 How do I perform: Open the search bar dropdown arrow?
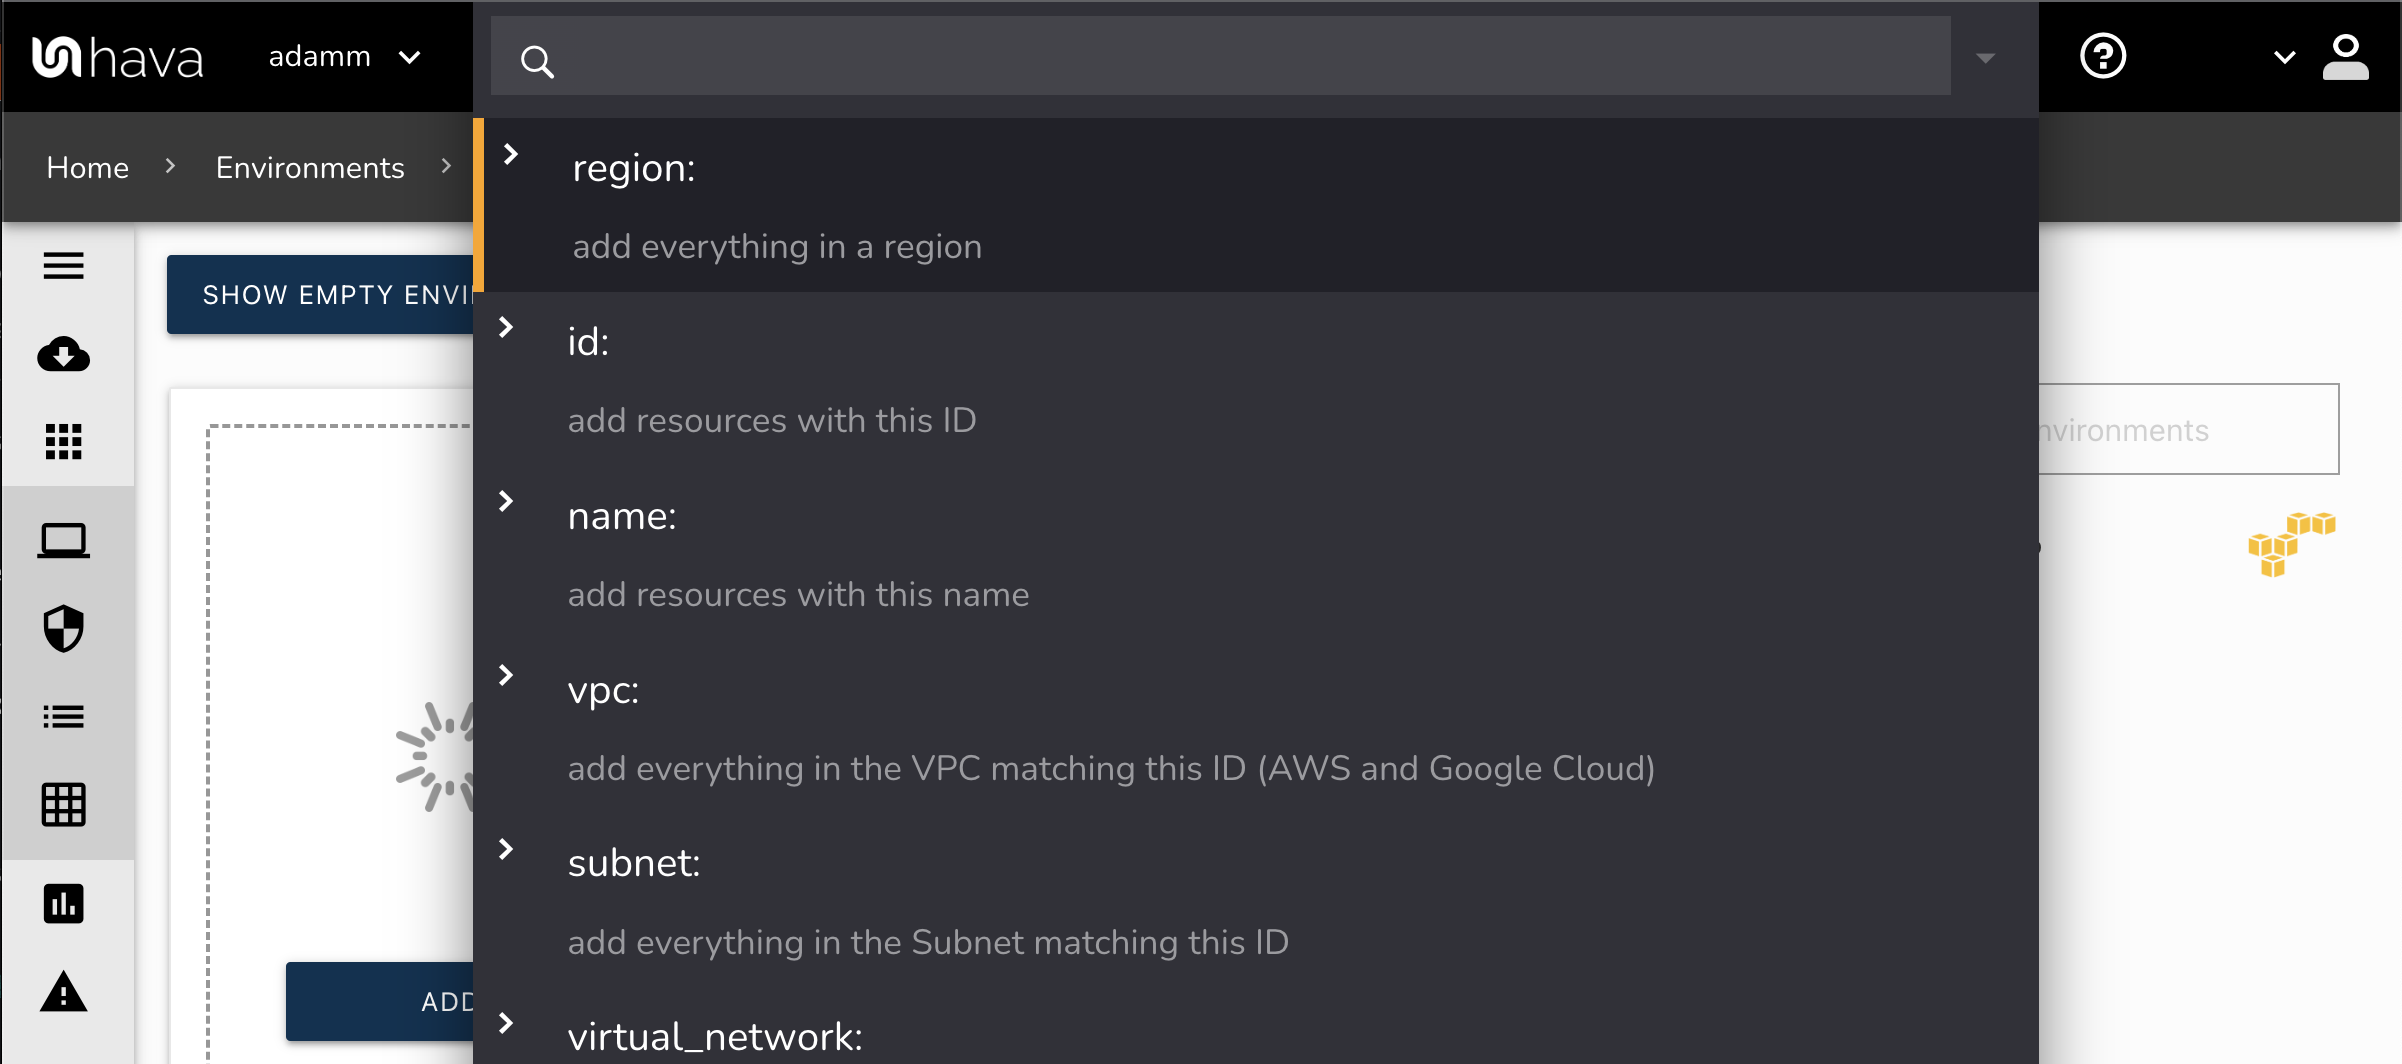(1985, 60)
